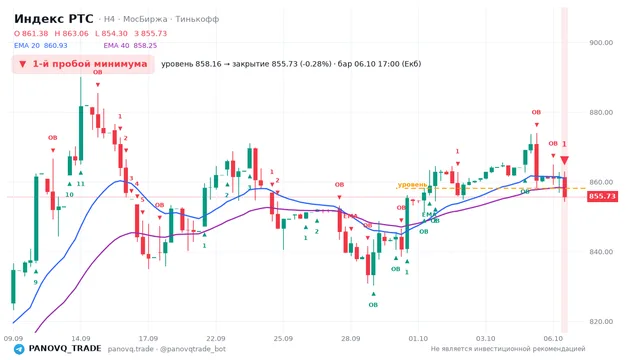Select the '1-й пробой минимума' badge
Viewport: 640px width, 360px height.
coord(83,64)
